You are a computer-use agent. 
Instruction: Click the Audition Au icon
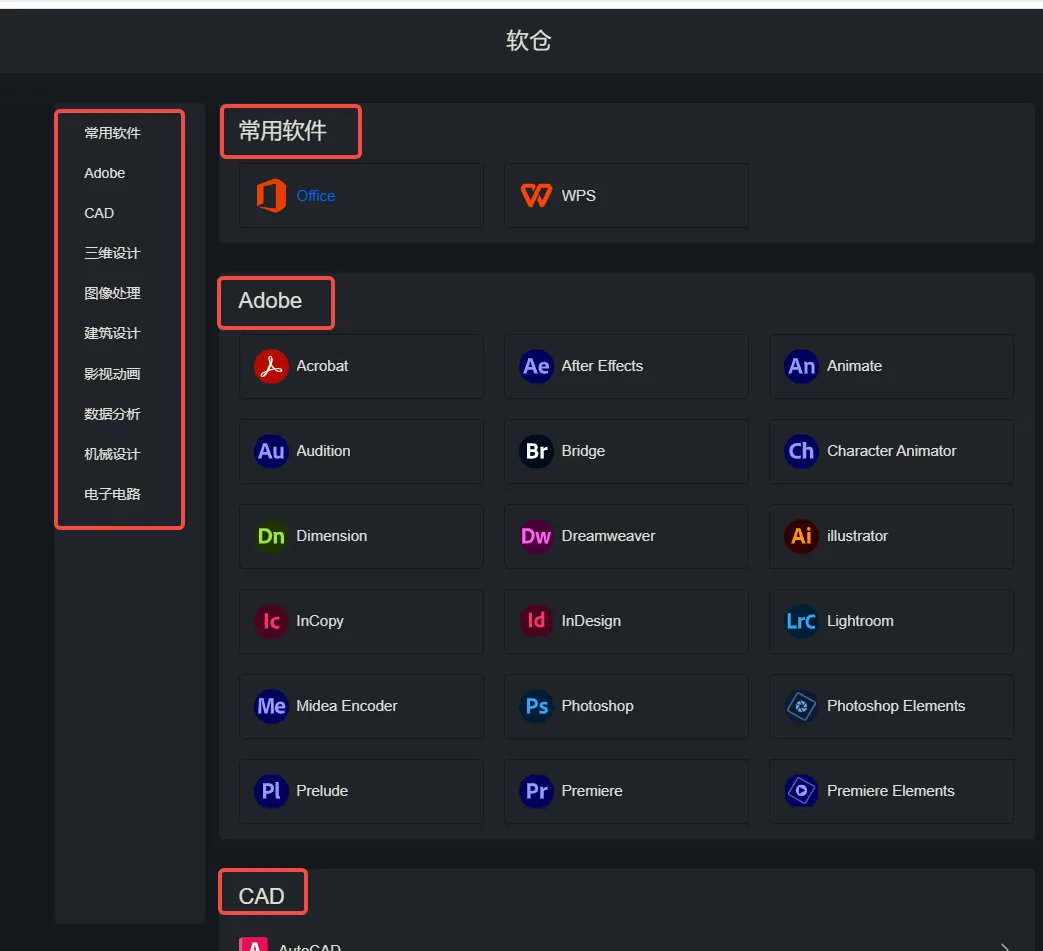pos(271,452)
